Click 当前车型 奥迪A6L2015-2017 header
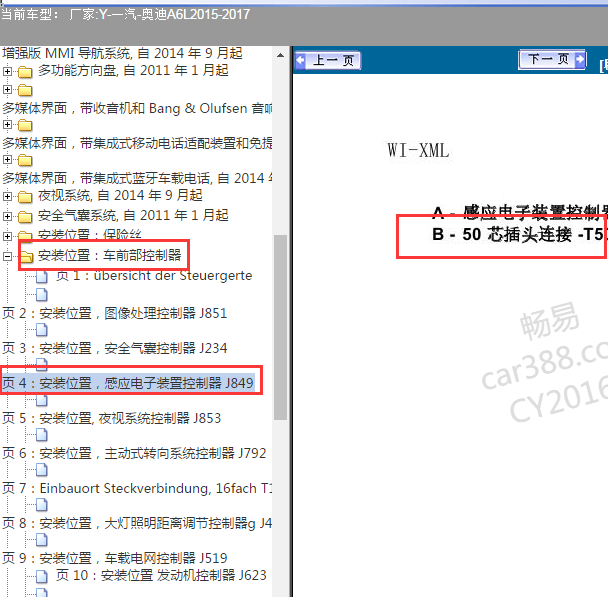Viewport: 608px width, 597px height. [x=126, y=14]
